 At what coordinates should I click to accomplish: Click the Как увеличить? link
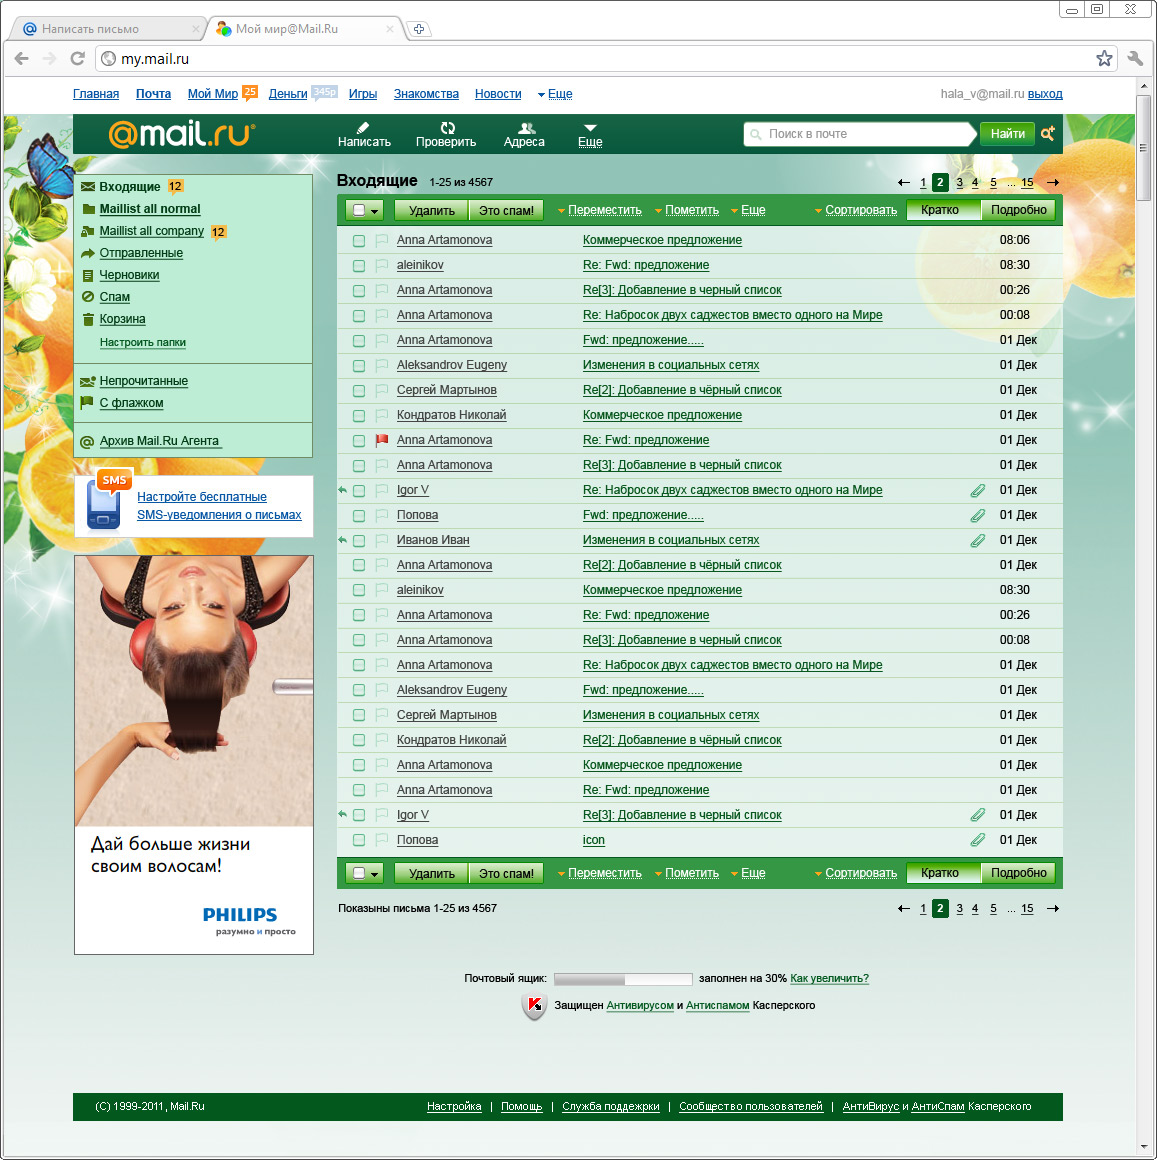[x=829, y=979]
